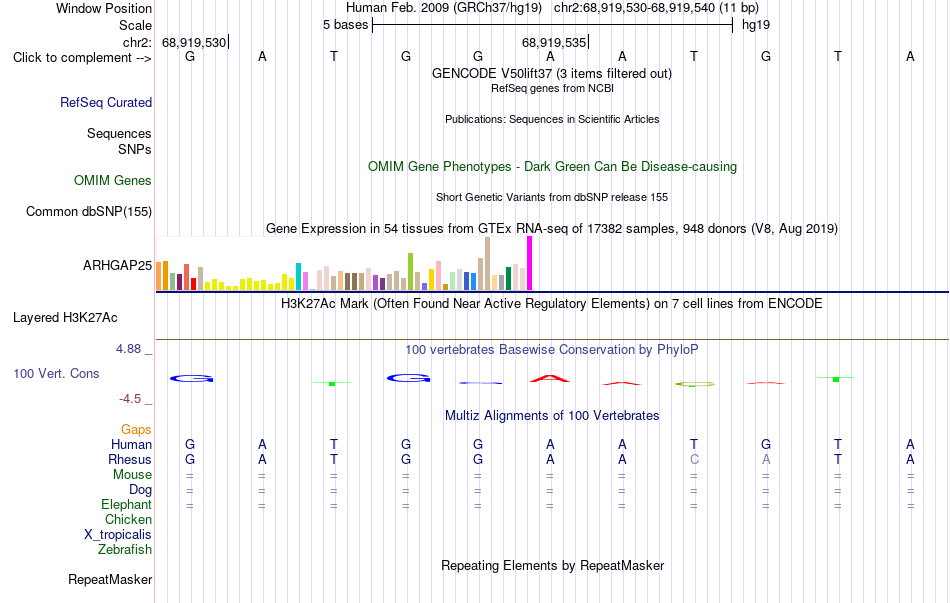Click the 'Human Feb. 2009 (GRCh37/hg19)' assembly text
Screen dimensions: 950x603
pyautogui.click(x=444, y=8)
